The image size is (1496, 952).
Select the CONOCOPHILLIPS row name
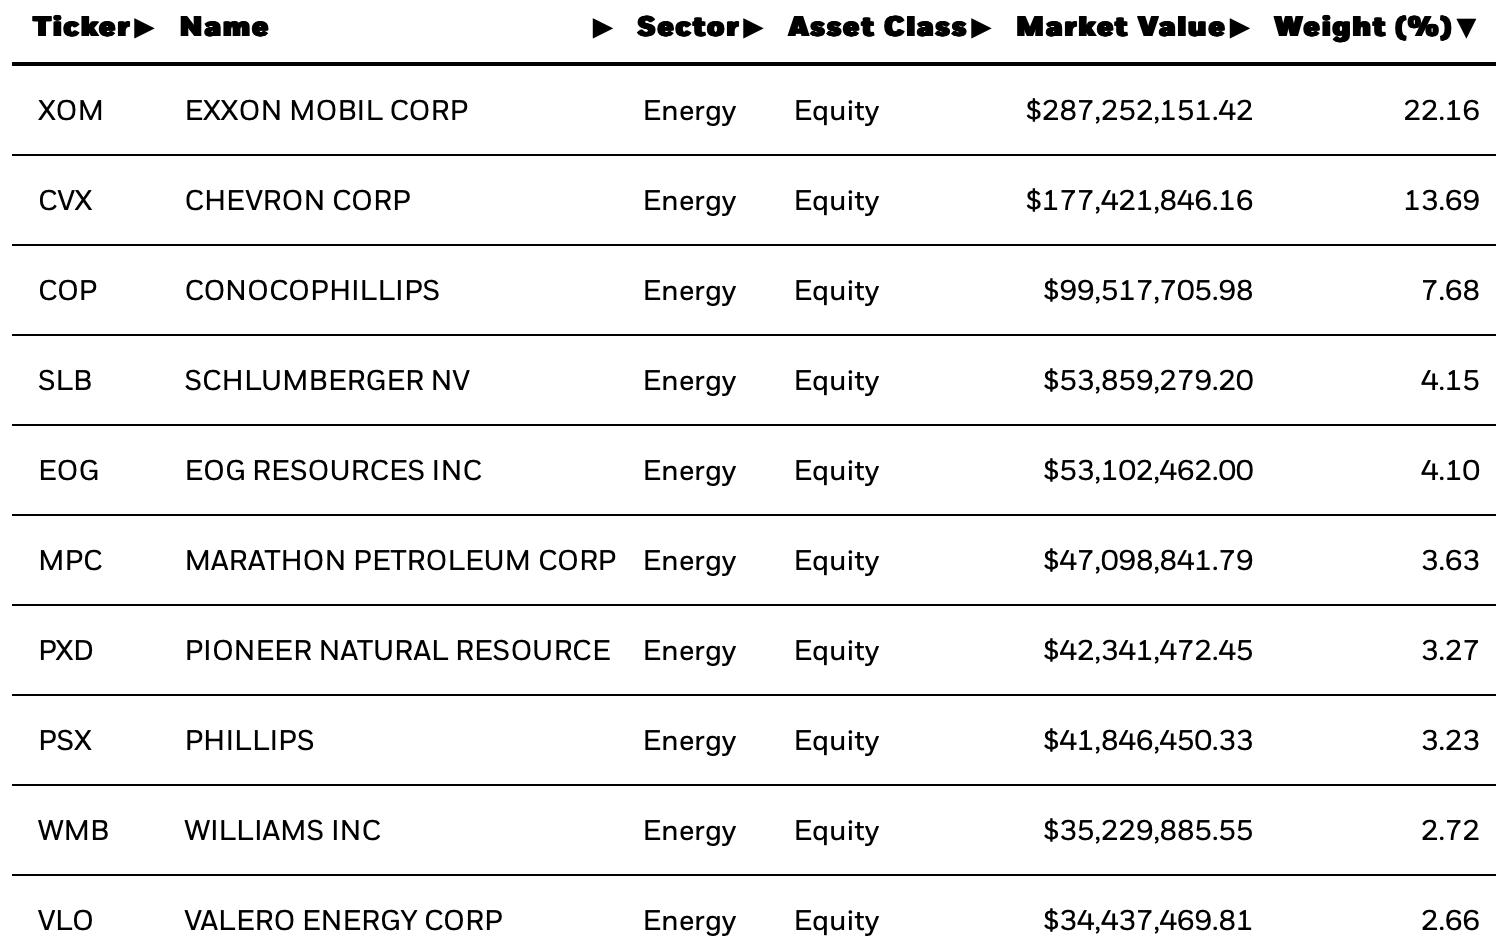[312, 290]
